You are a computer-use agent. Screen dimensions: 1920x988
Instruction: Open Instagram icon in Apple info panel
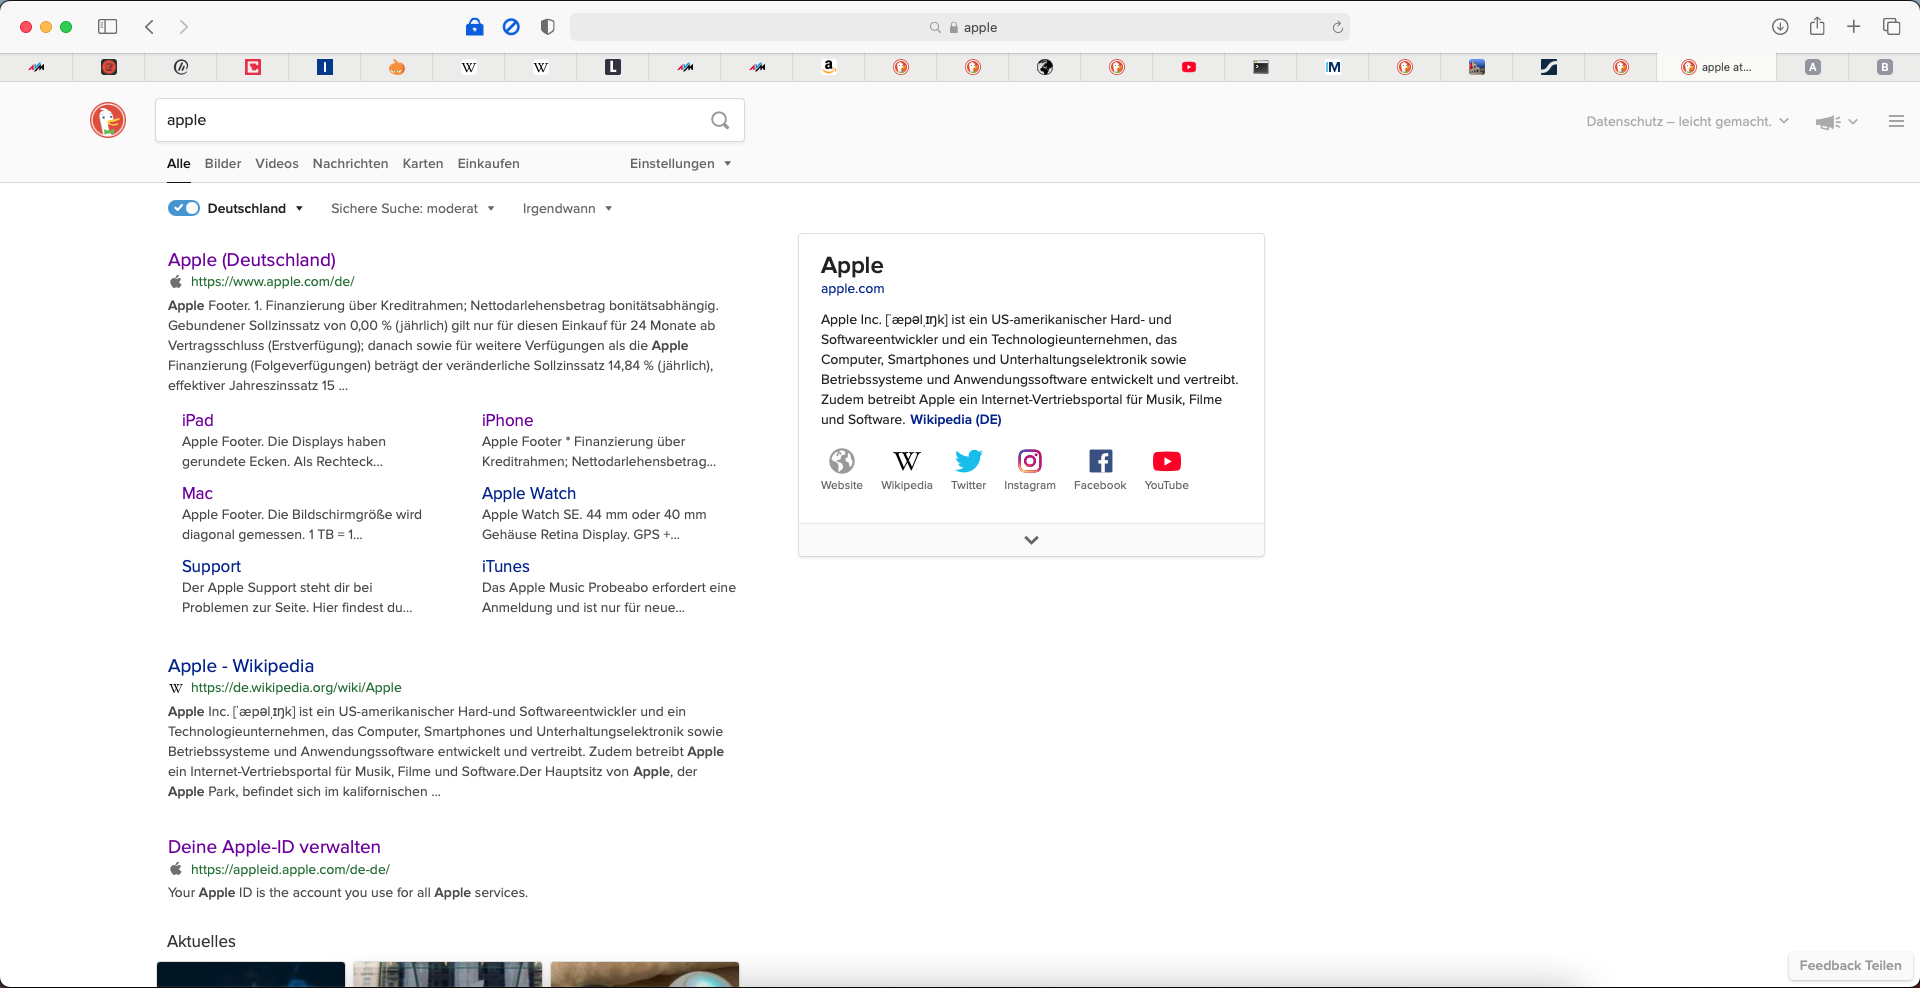point(1029,462)
